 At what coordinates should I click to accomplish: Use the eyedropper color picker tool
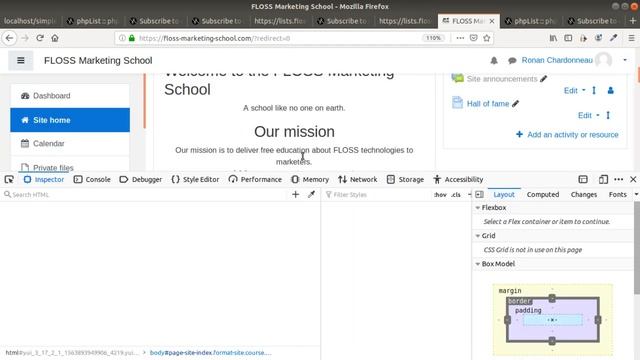tap(311, 194)
